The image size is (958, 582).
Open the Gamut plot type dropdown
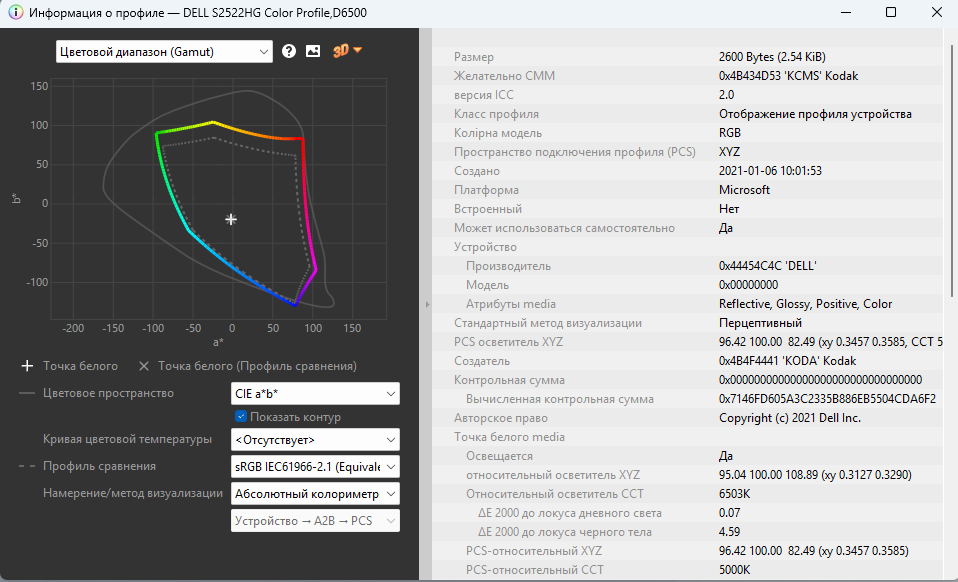coord(164,52)
